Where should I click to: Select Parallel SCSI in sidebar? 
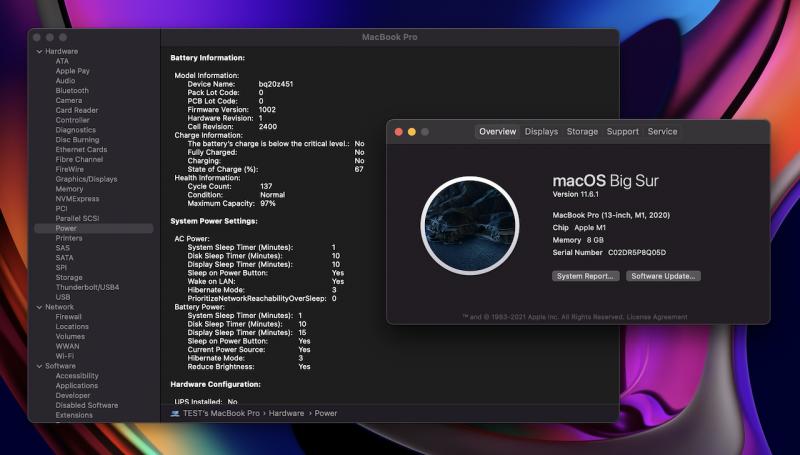[x=77, y=218]
